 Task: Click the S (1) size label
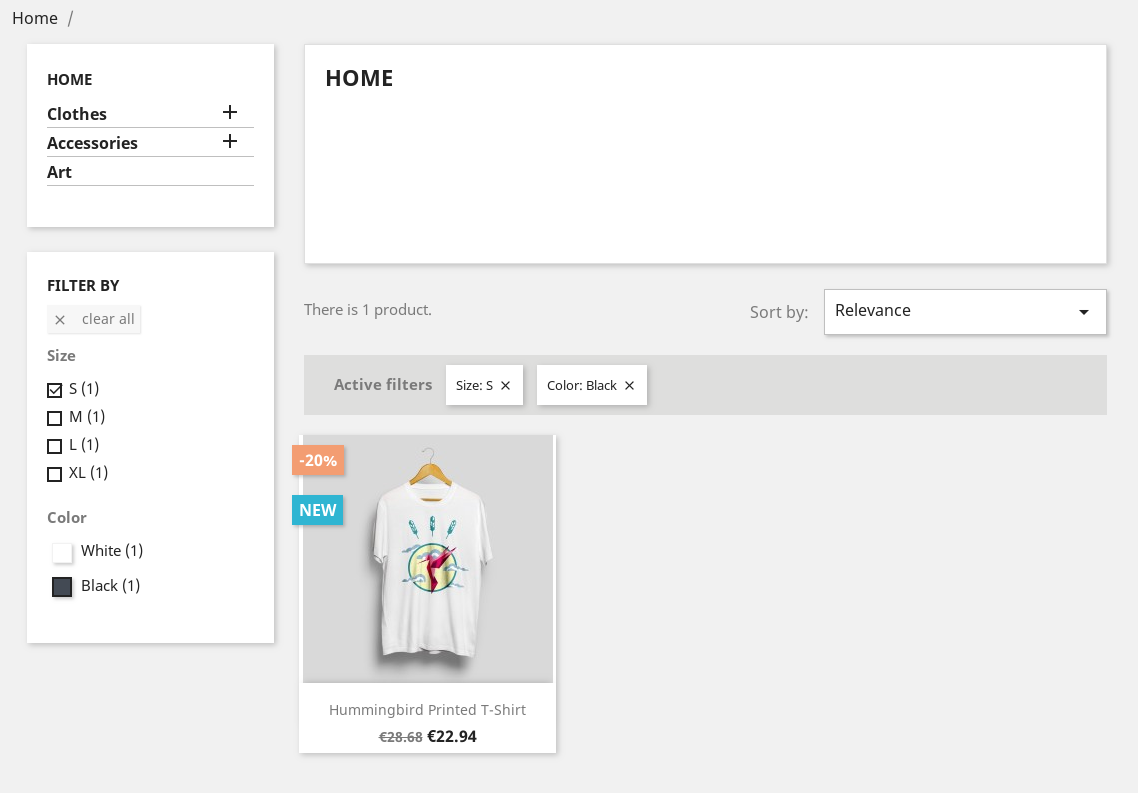point(84,389)
